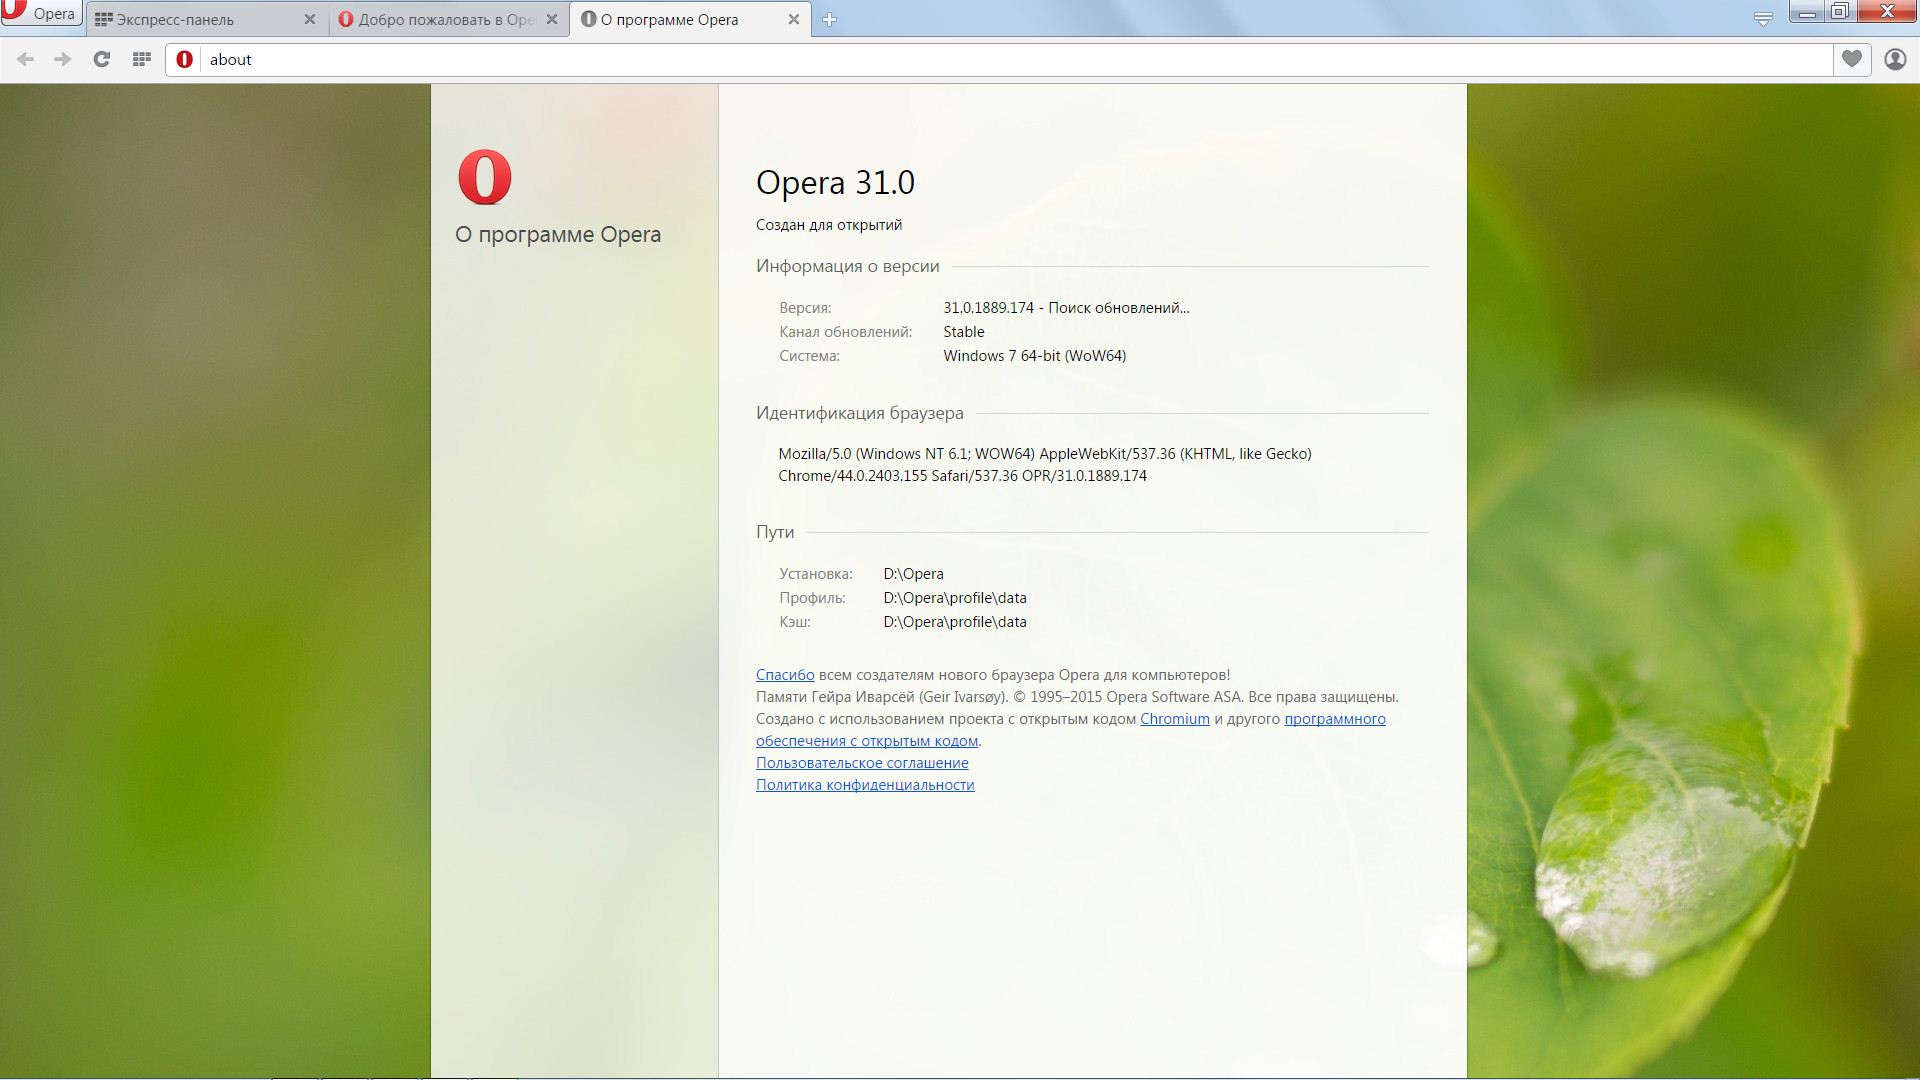Click the О программе Opera sidebar title
The image size is (1920, 1080).
(x=558, y=234)
